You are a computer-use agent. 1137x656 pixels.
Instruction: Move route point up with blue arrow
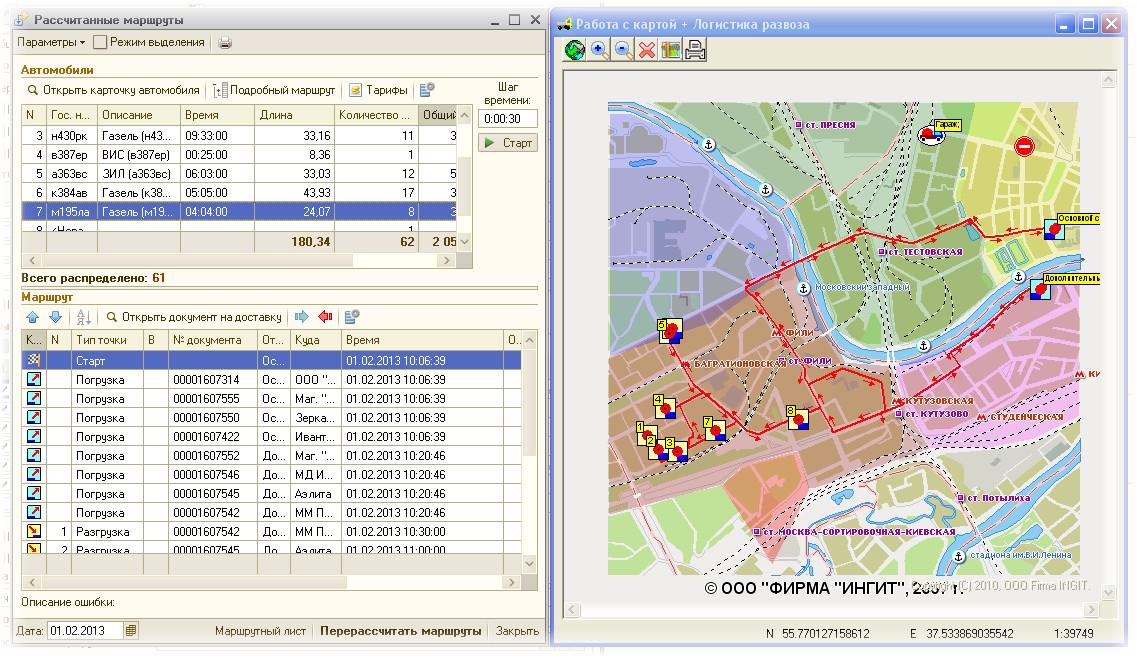31,317
